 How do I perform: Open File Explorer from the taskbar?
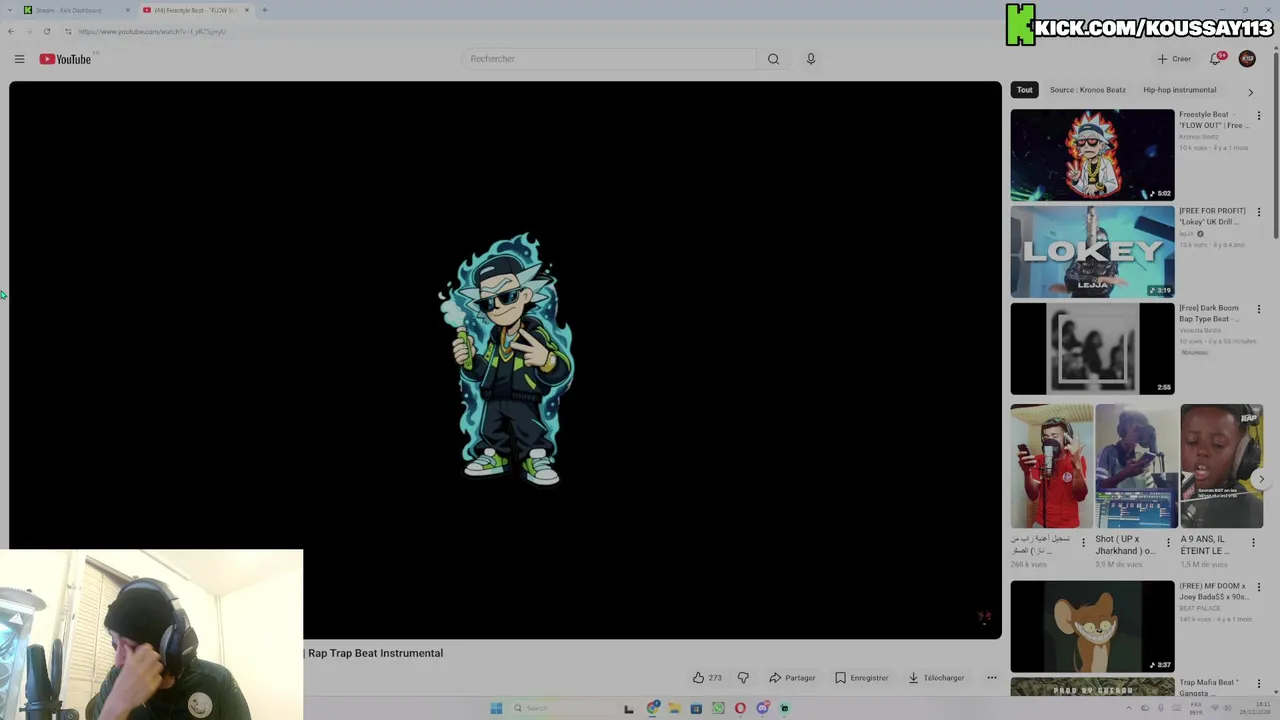pos(674,708)
